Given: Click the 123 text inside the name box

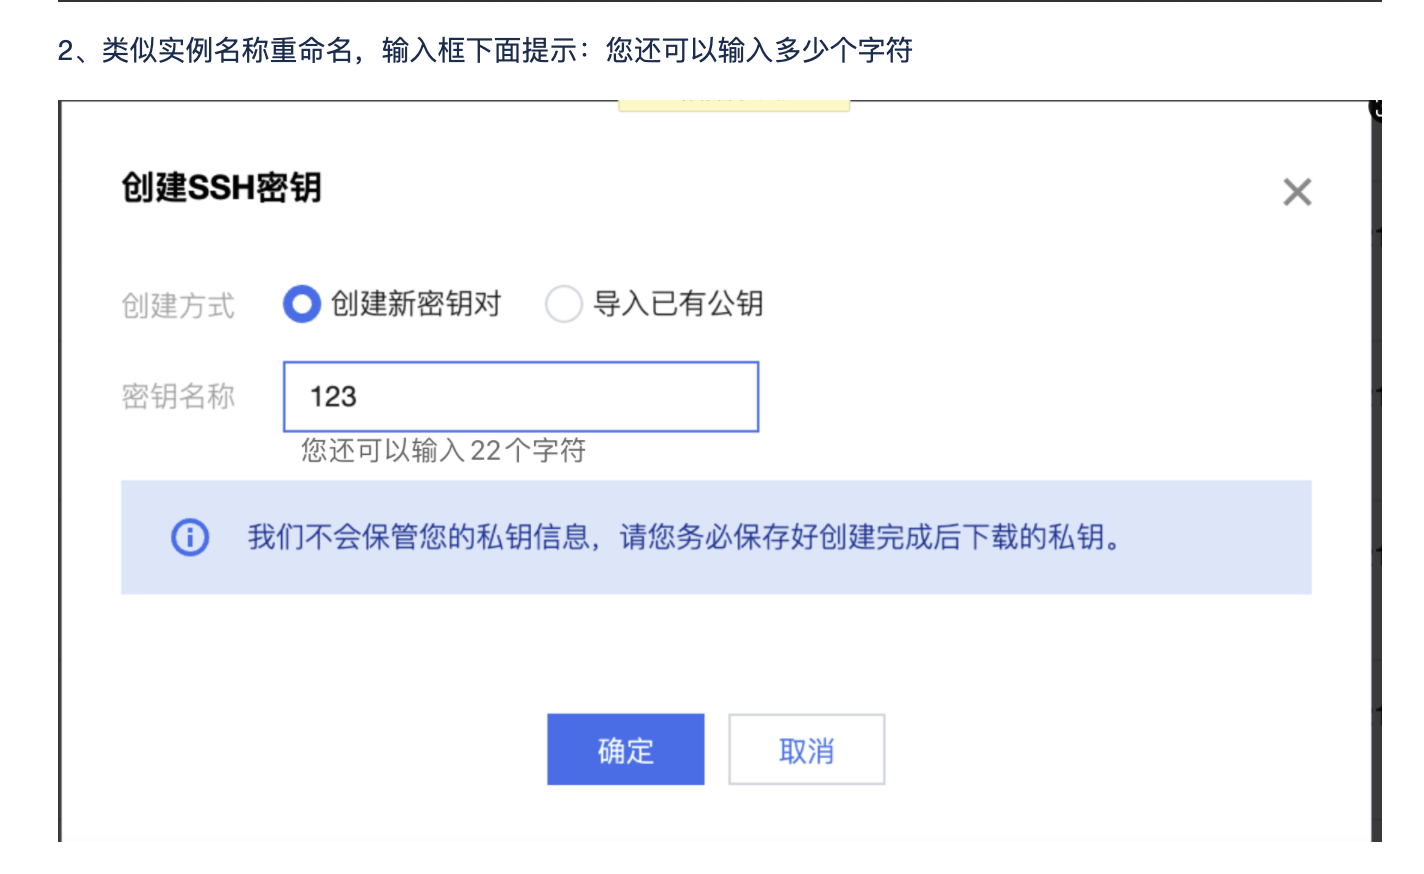Looking at the screenshot, I should click(x=333, y=397).
